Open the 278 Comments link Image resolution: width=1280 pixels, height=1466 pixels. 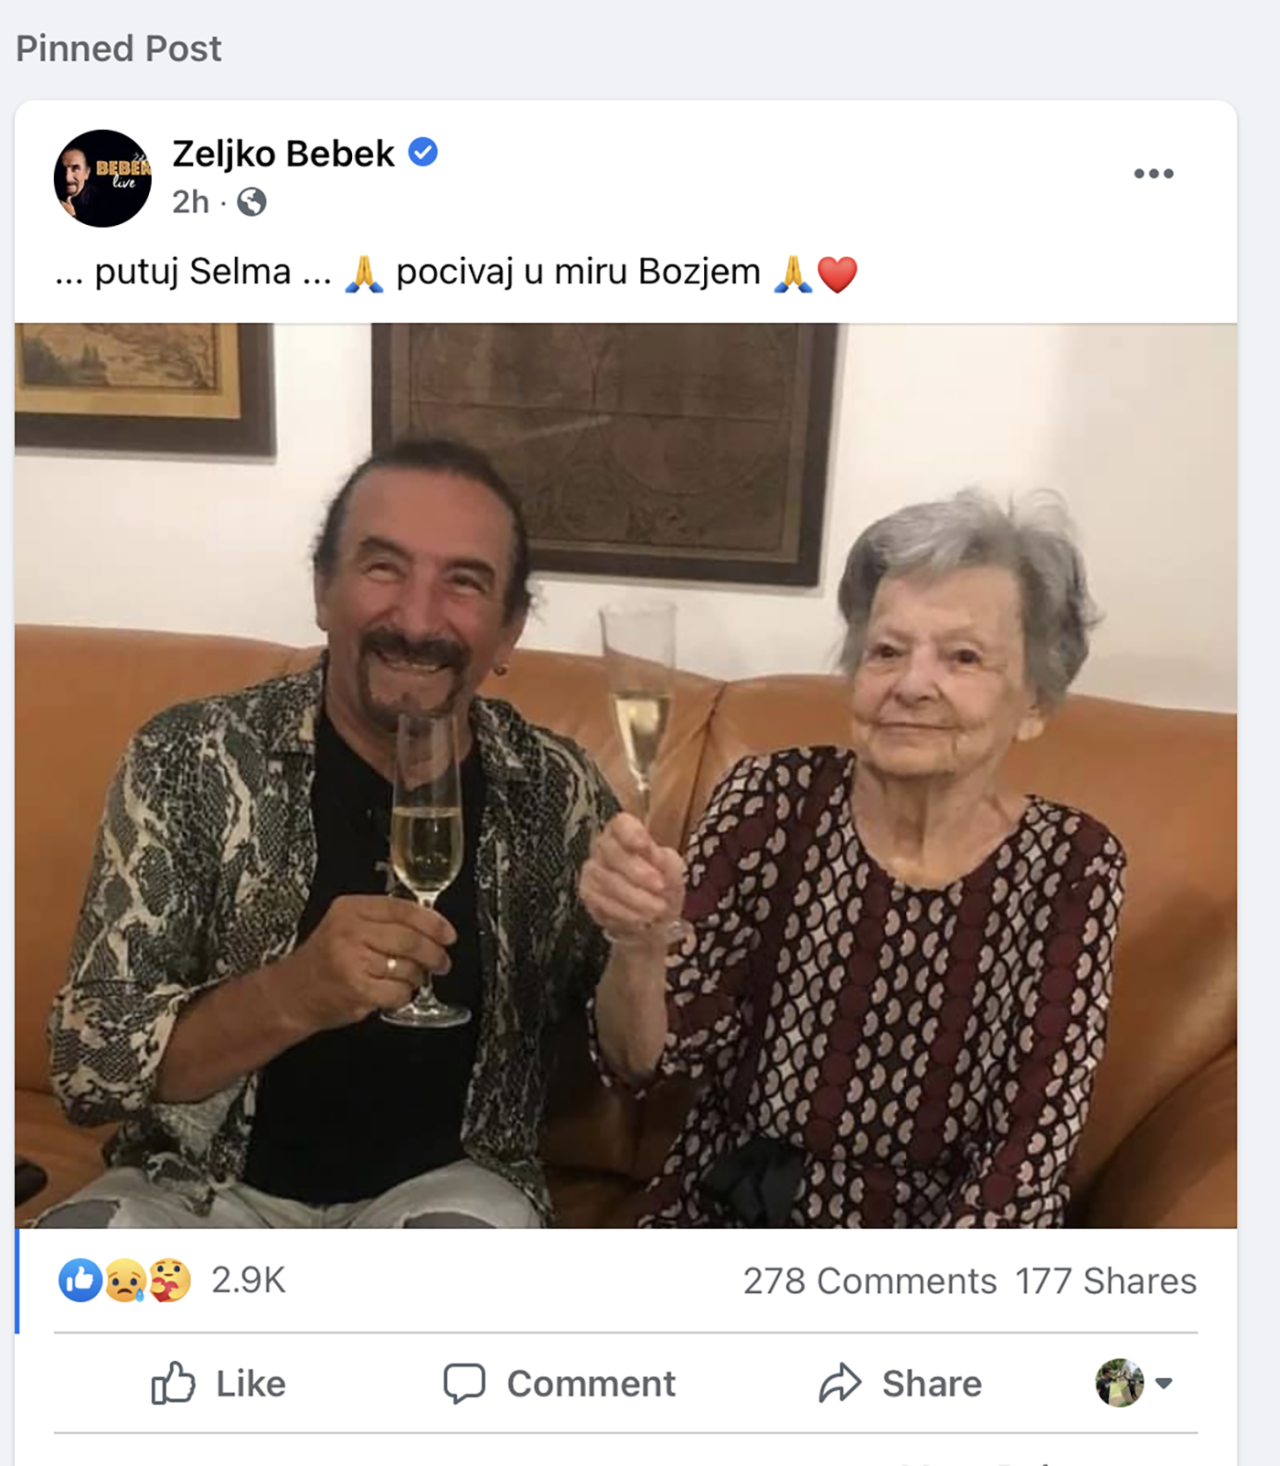pos(869,1281)
